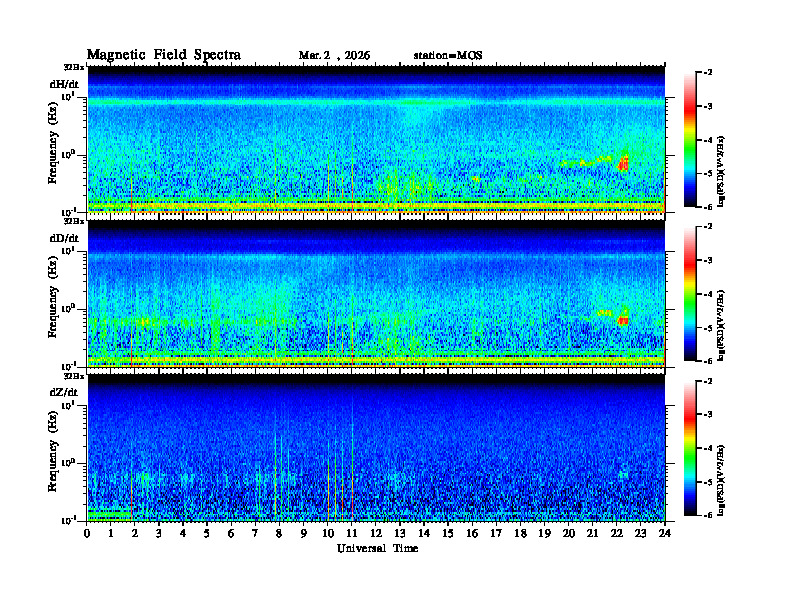The image size is (792, 612).
Task: Click the "-2" value on dH/dt color scale
Action: [x=709, y=73]
